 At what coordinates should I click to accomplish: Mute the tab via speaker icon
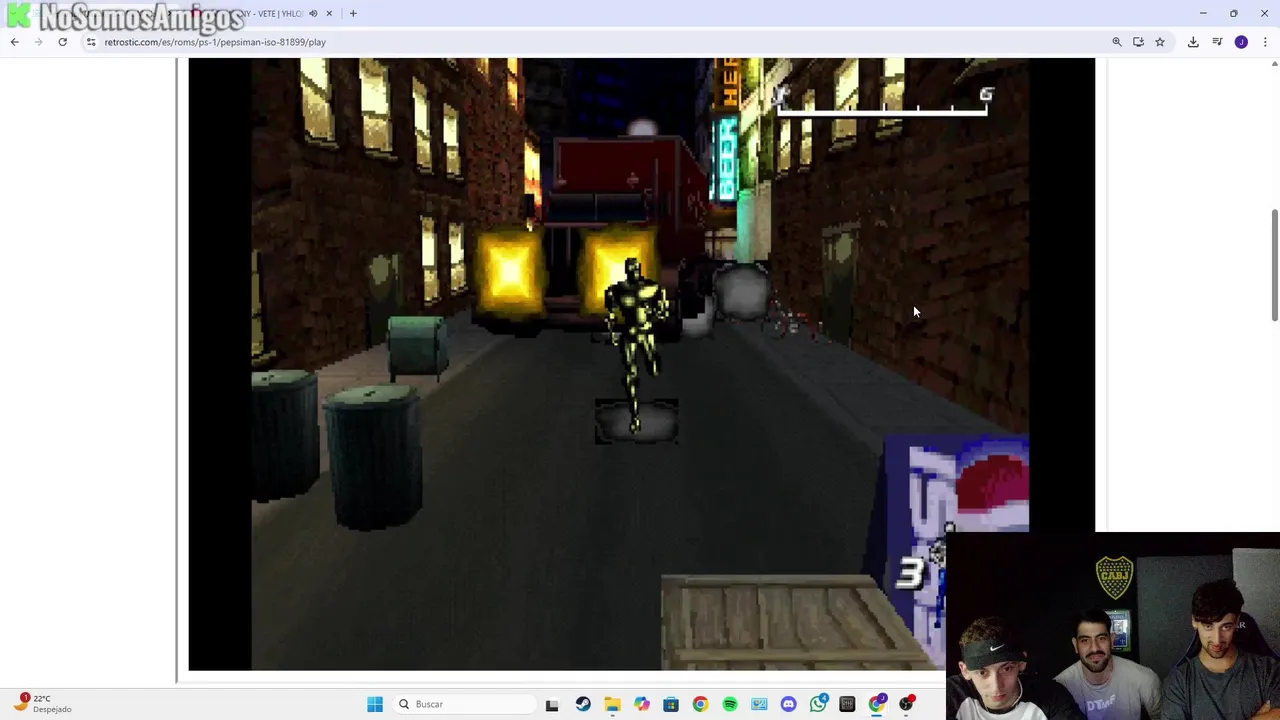(313, 14)
